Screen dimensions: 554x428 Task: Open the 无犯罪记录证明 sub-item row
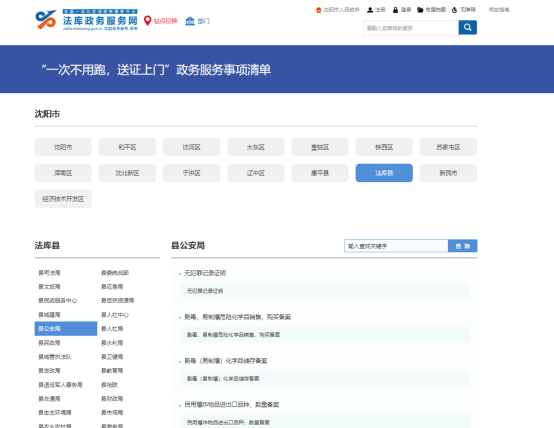click(325, 291)
